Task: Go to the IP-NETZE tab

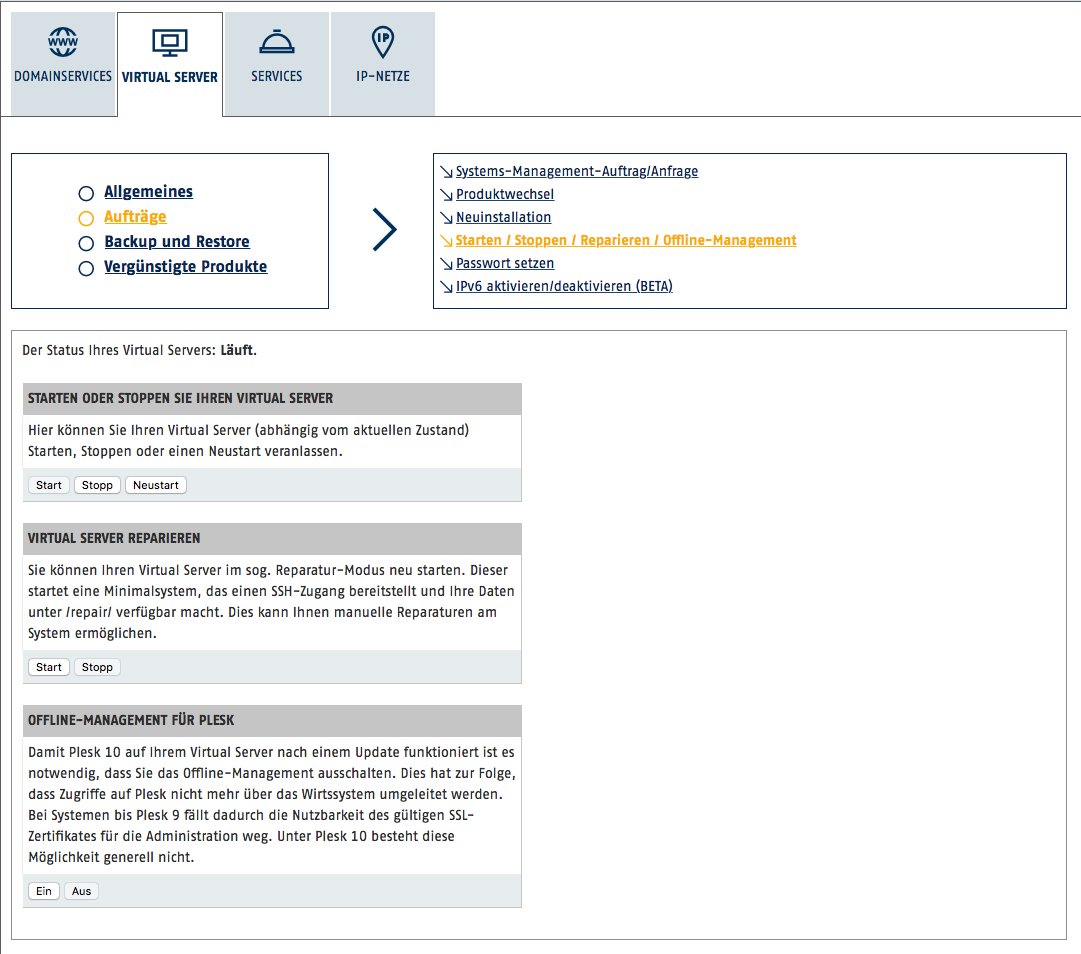Action: tap(383, 63)
